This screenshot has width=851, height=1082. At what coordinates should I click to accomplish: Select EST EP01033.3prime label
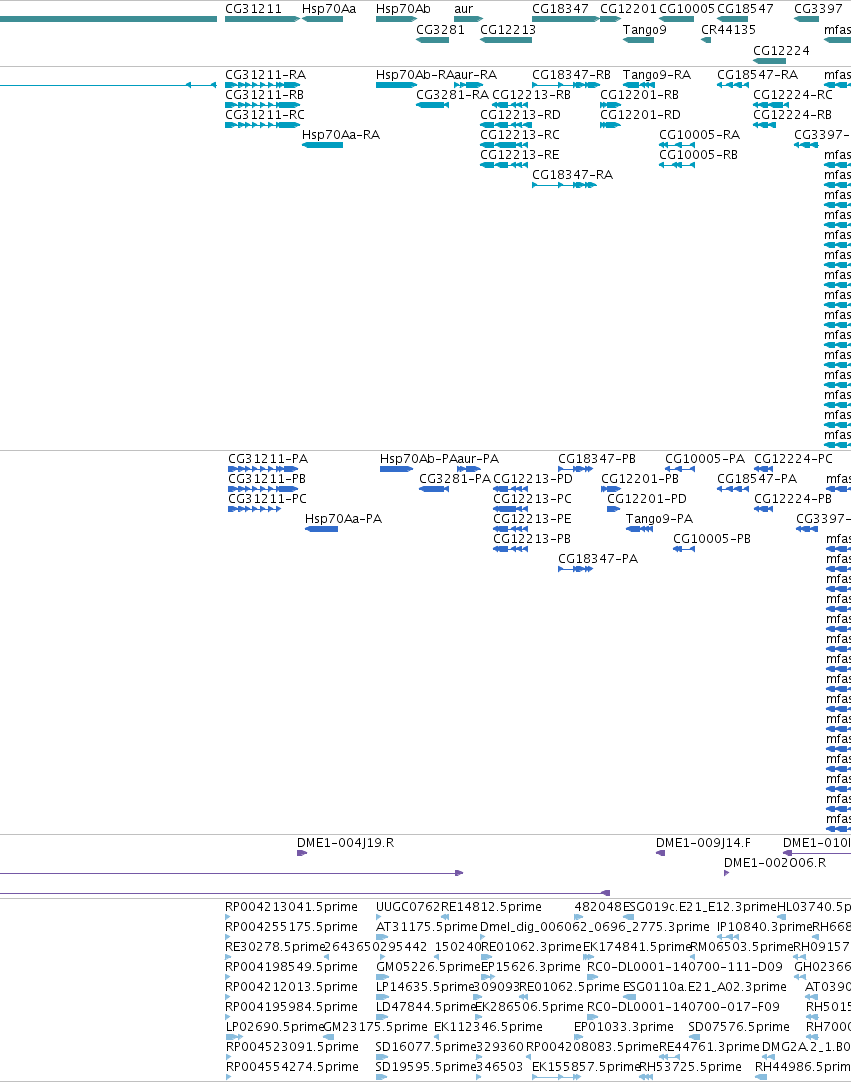pyautogui.click(x=624, y=1027)
